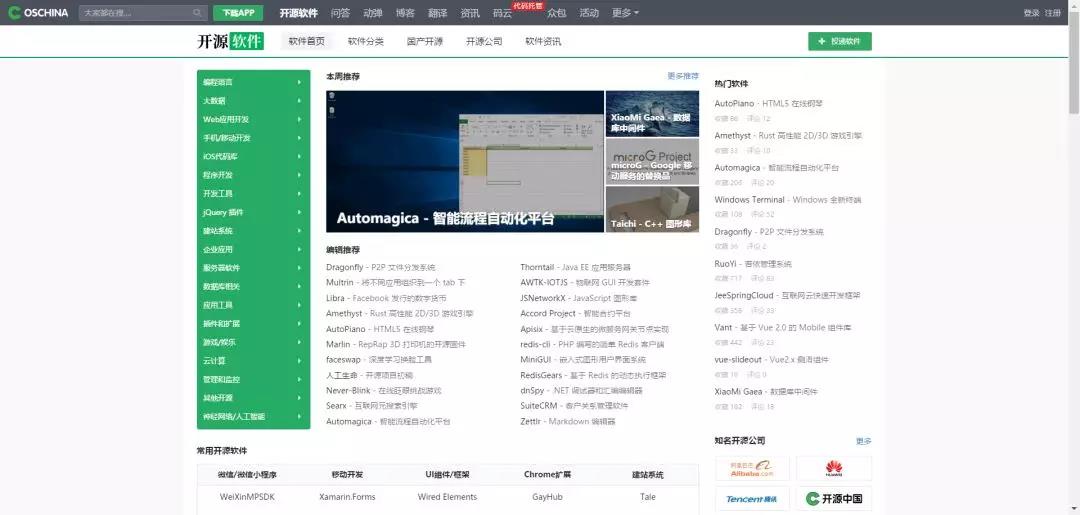Open 码云 in top navigation

[502, 12]
